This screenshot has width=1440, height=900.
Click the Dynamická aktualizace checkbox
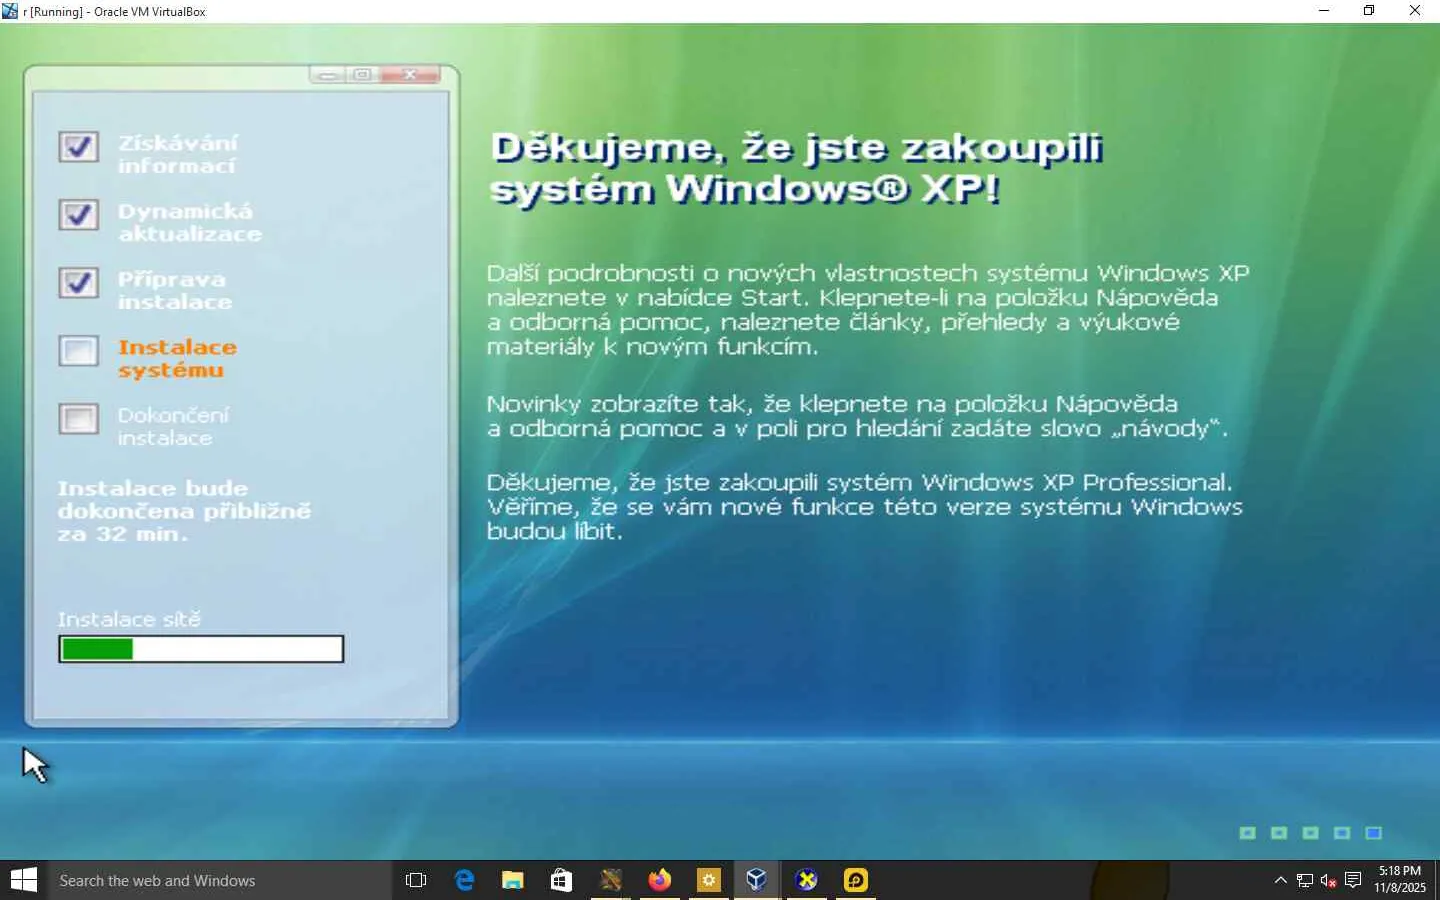pos(79,215)
